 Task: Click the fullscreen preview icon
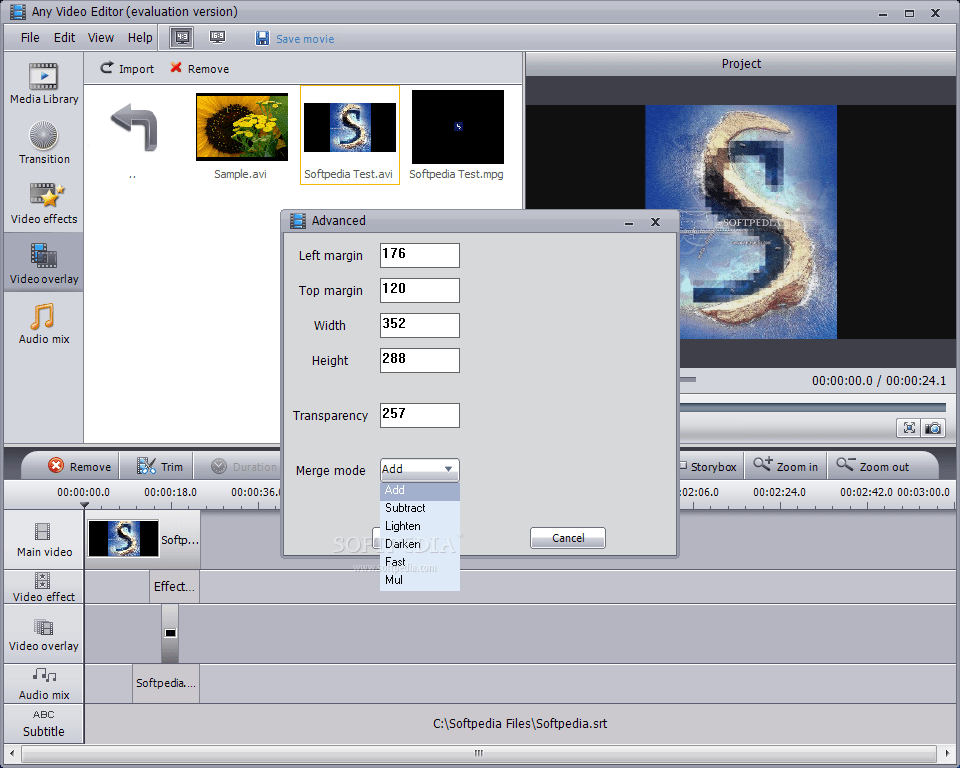909,428
